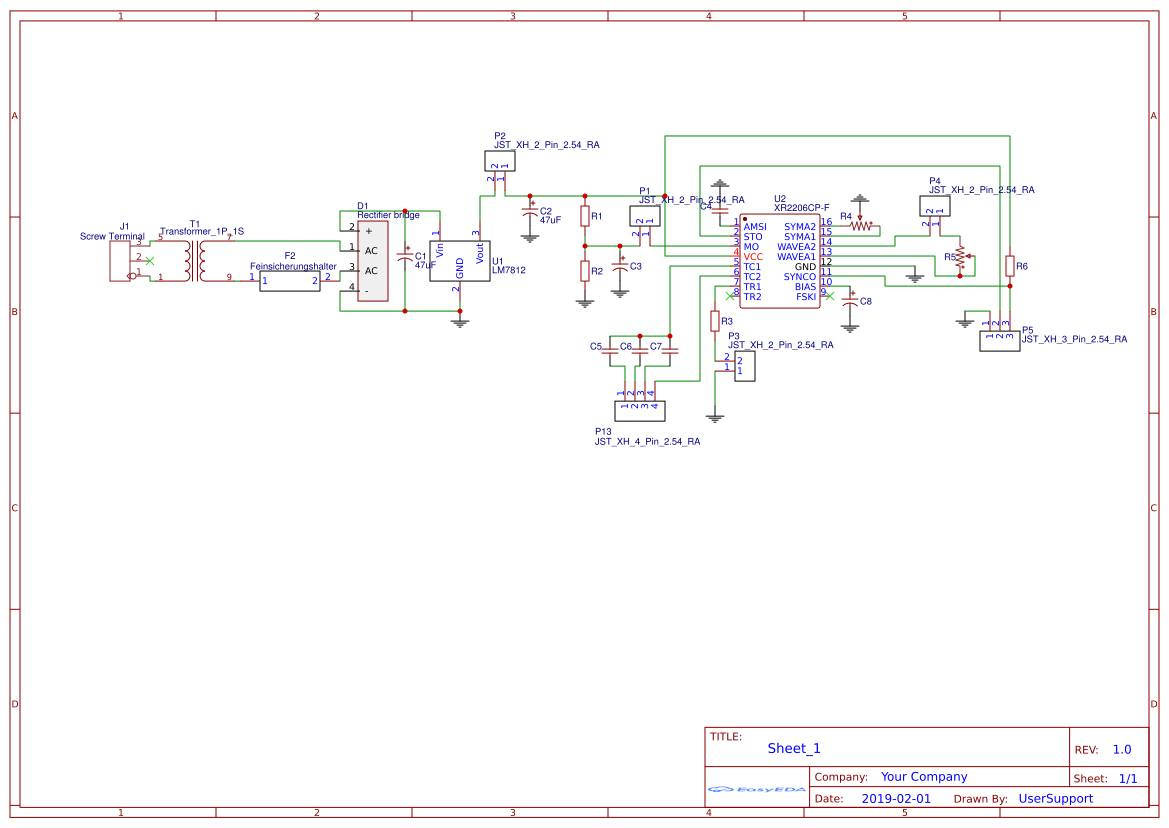
Task: Edit the 2019-02-01 date field
Action: click(x=897, y=798)
